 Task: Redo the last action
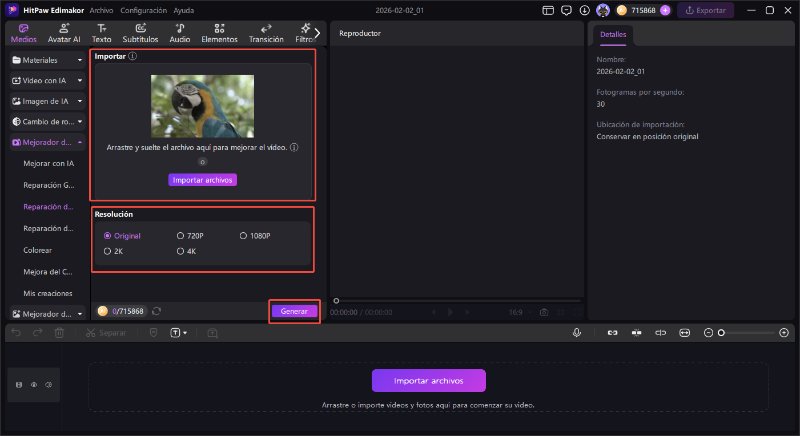pyautogui.click(x=37, y=333)
